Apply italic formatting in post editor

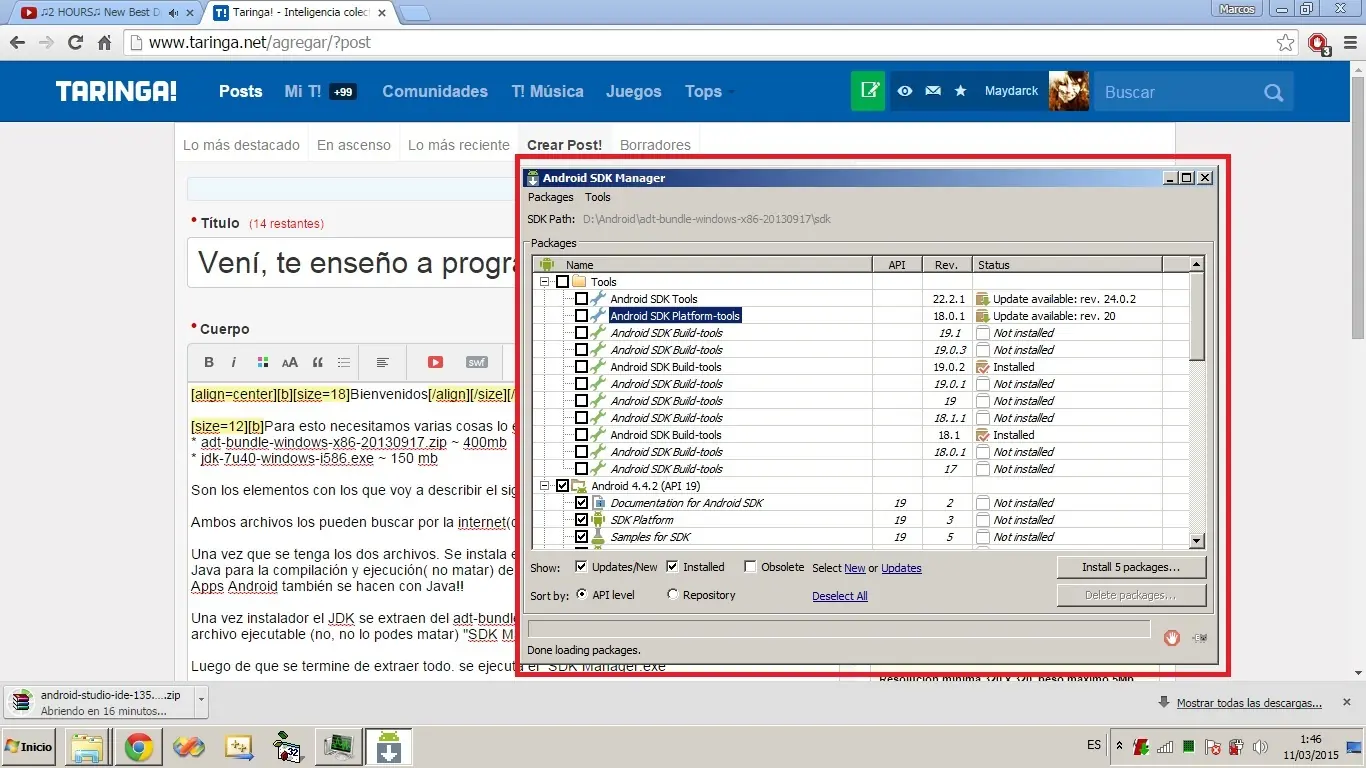pyautogui.click(x=234, y=362)
